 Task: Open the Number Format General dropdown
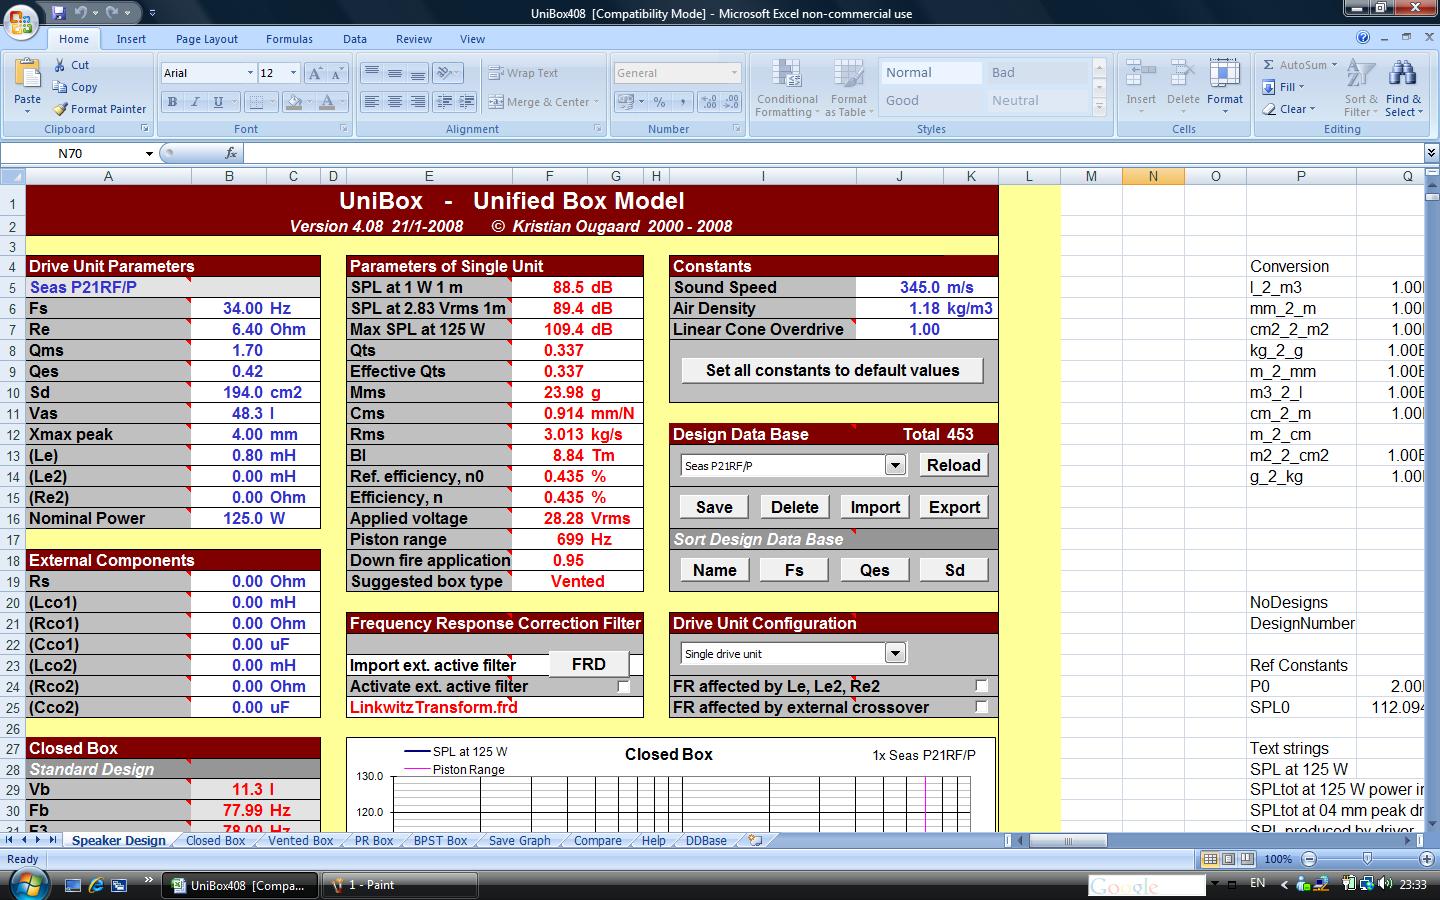(734, 73)
